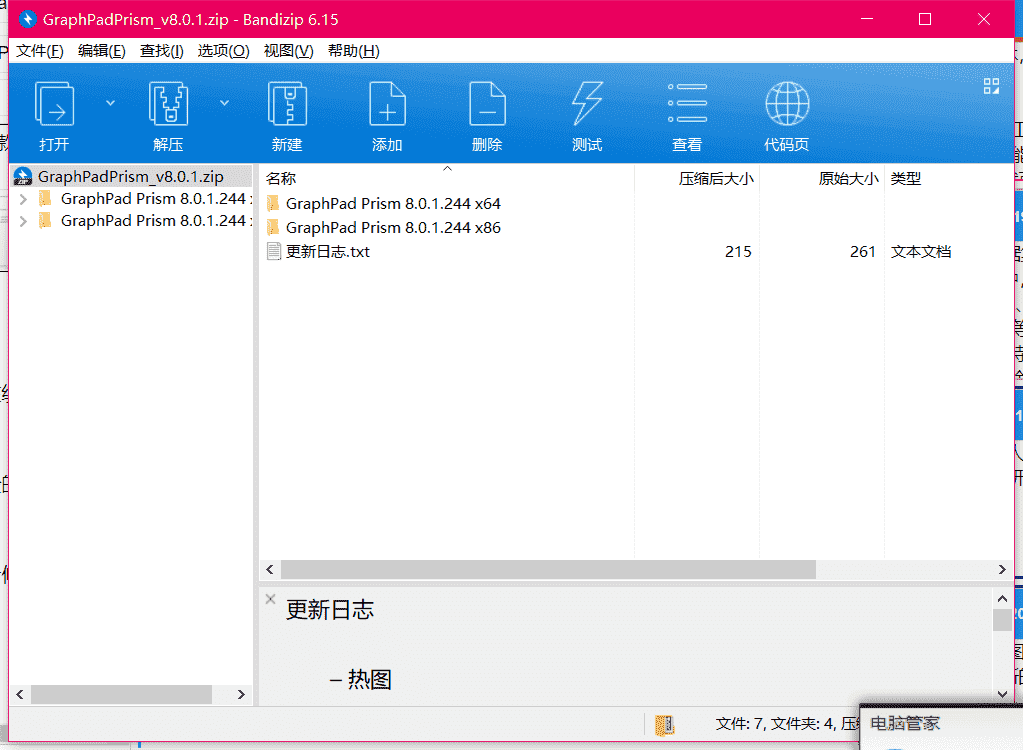Viewport: 1023px width, 750px height.
Task: Click tree panel horizontal scrollbar thumb
Action: coord(121,695)
